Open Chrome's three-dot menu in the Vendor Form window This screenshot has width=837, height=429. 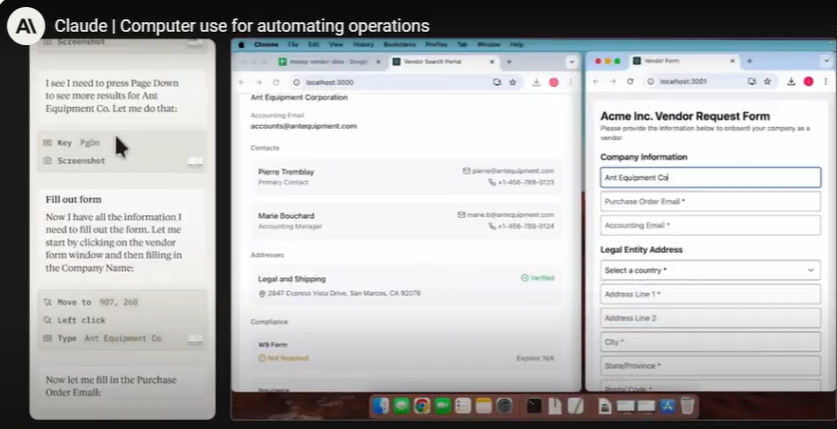tap(826, 81)
